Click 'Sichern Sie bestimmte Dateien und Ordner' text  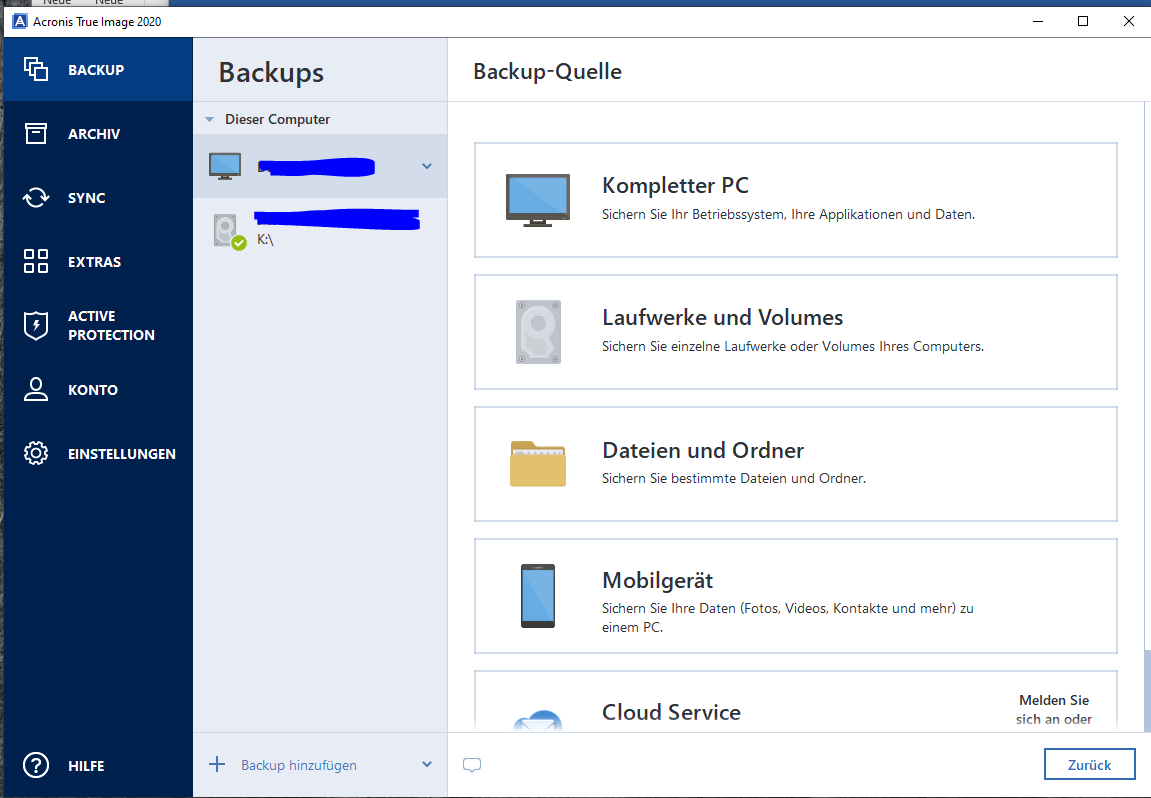click(734, 478)
